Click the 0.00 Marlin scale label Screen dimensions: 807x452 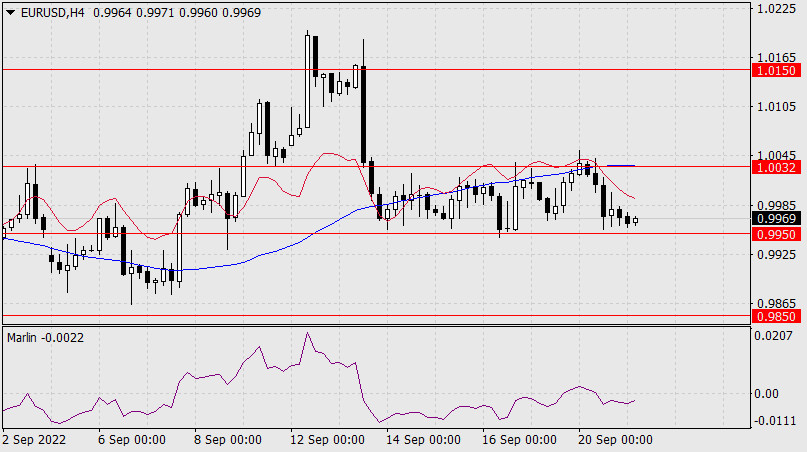coord(770,393)
